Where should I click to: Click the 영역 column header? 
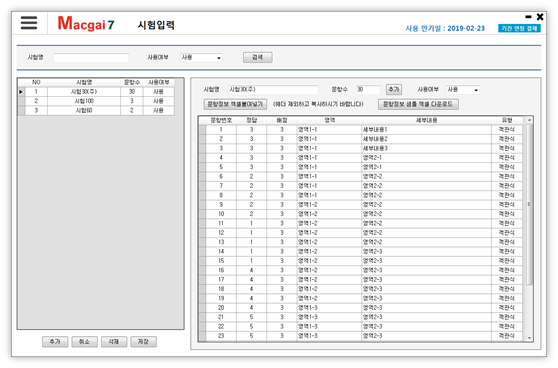(329, 120)
